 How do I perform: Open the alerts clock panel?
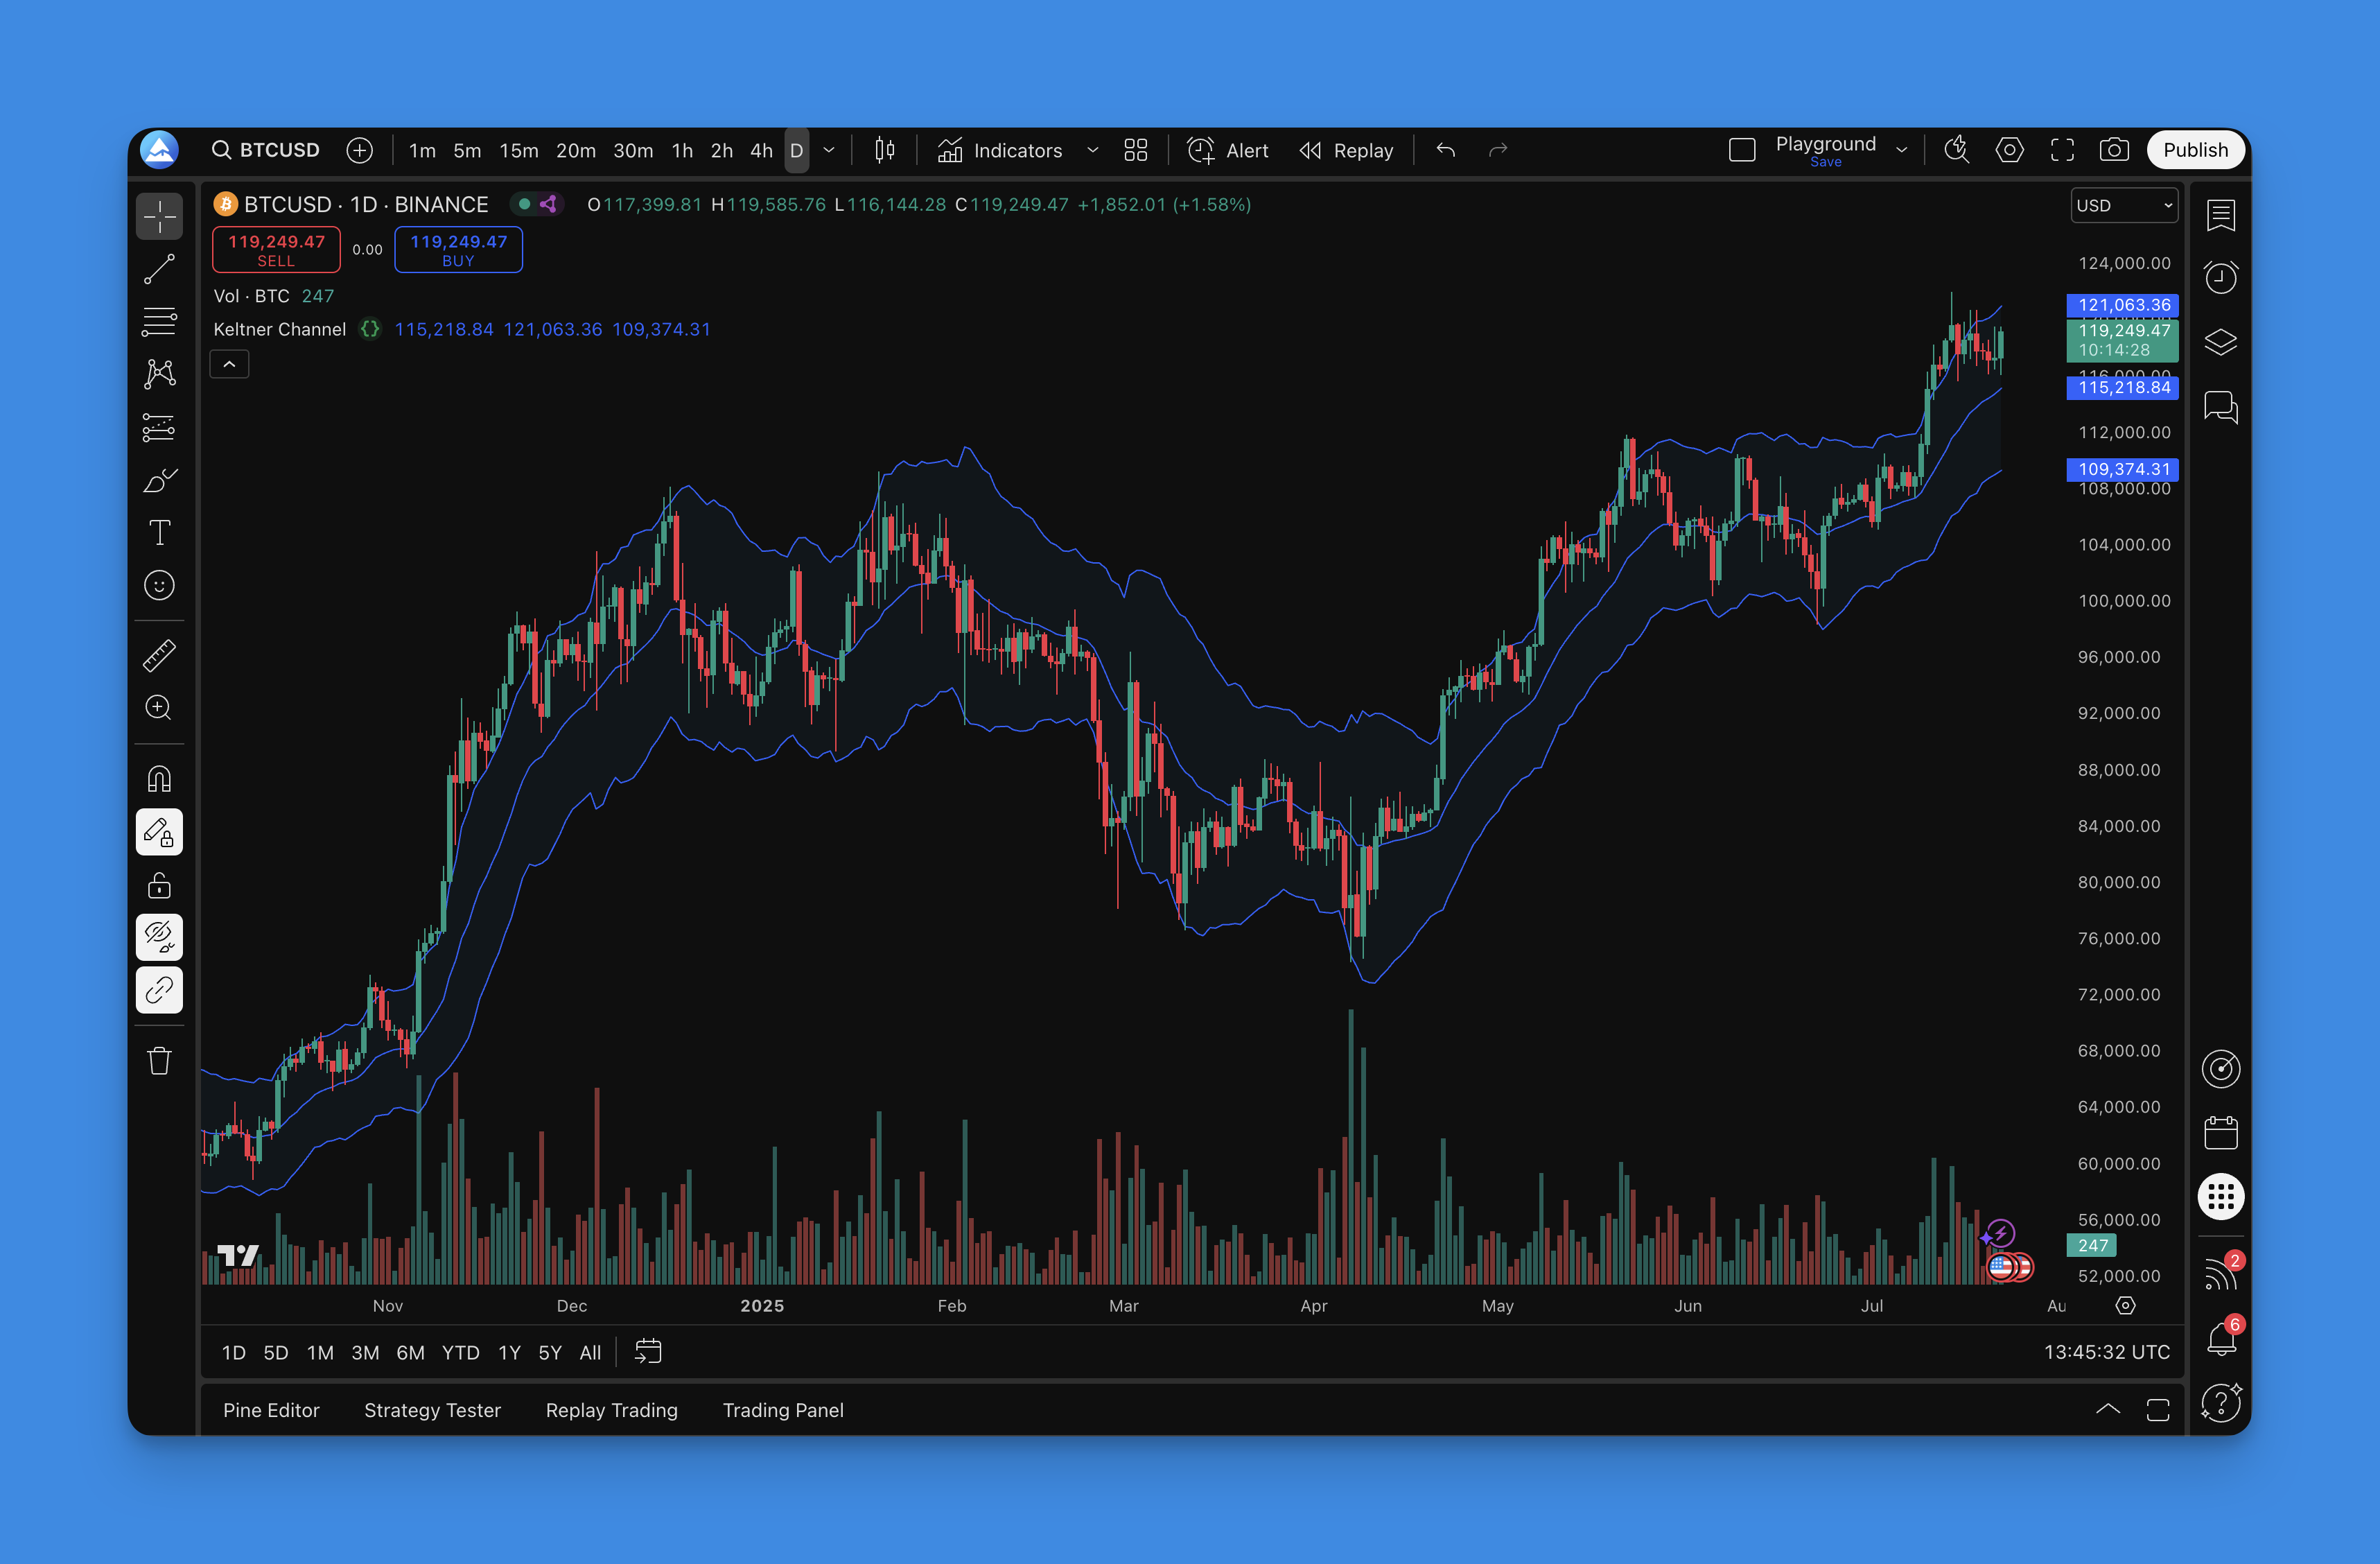[x=2221, y=277]
